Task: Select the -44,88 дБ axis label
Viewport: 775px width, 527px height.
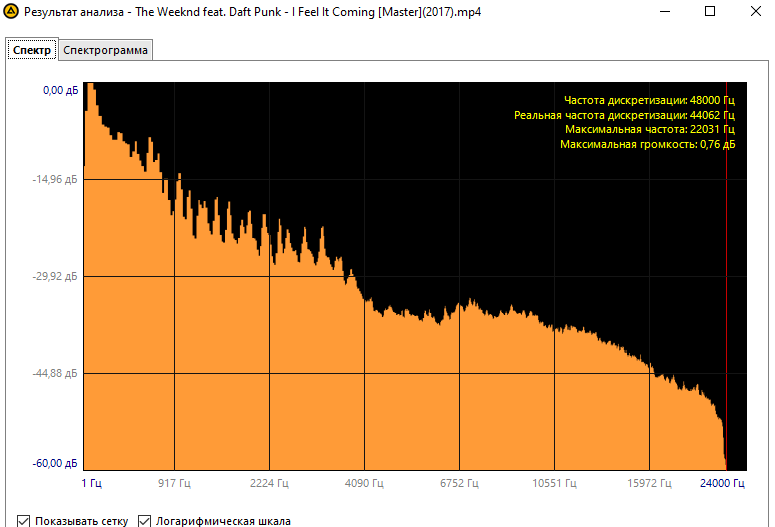Action: click(x=55, y=373)
